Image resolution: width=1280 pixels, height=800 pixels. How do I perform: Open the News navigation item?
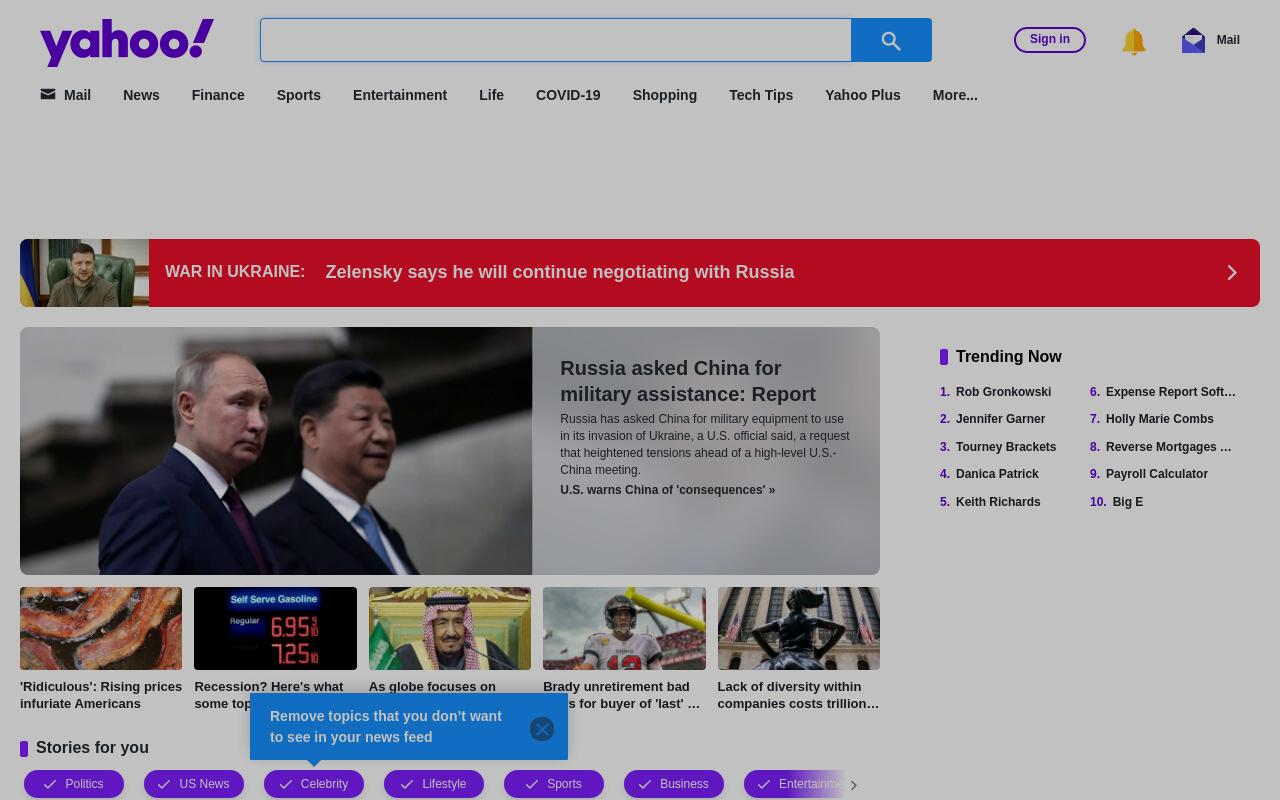pyautogui.click(x=141, y=95)
